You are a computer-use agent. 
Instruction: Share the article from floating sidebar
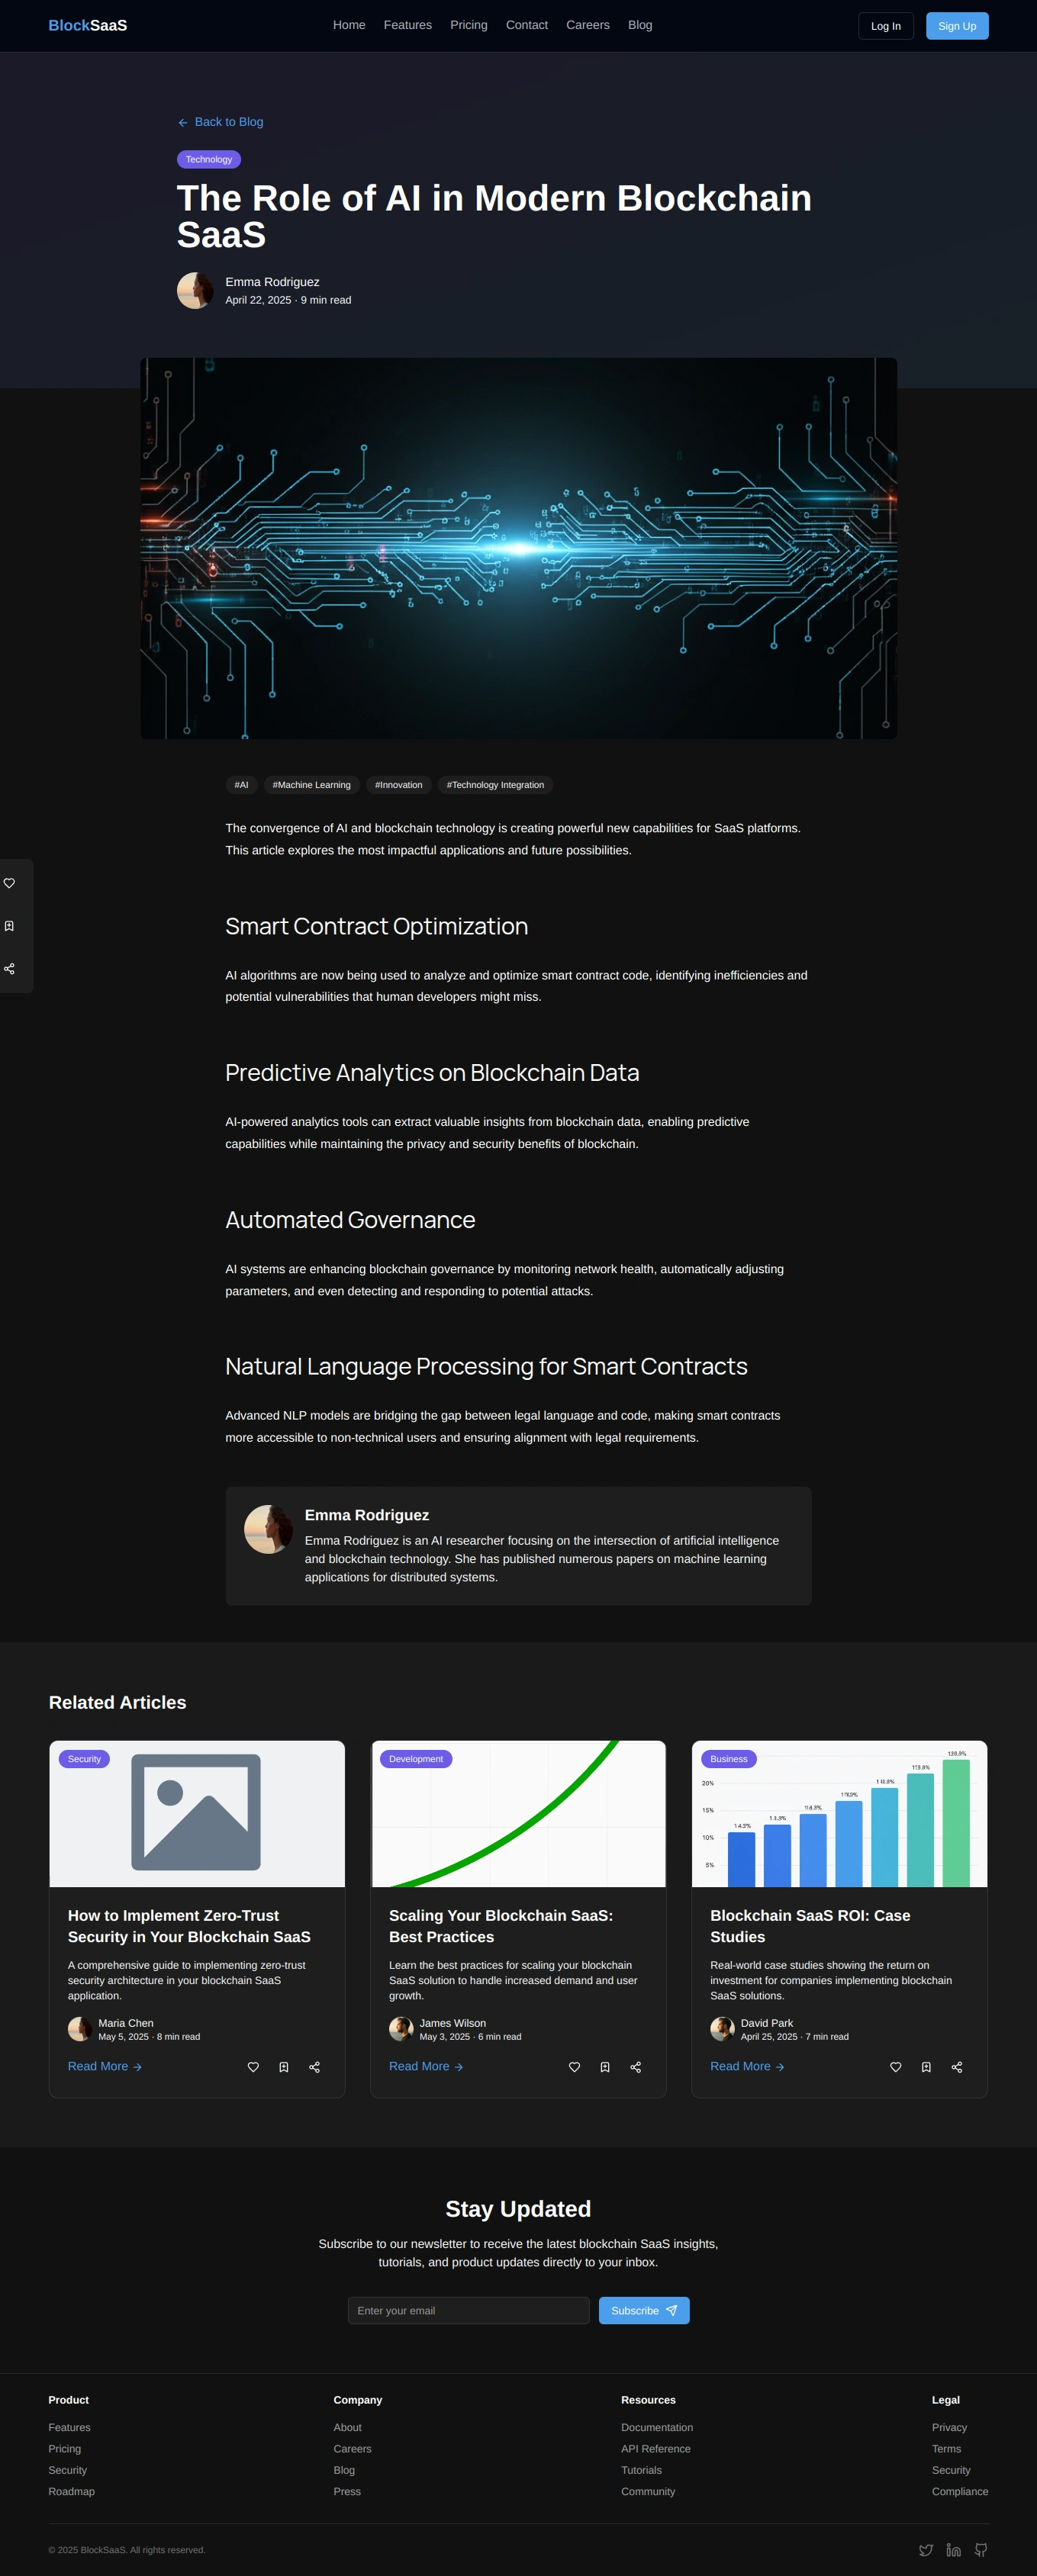coord(9,969)
